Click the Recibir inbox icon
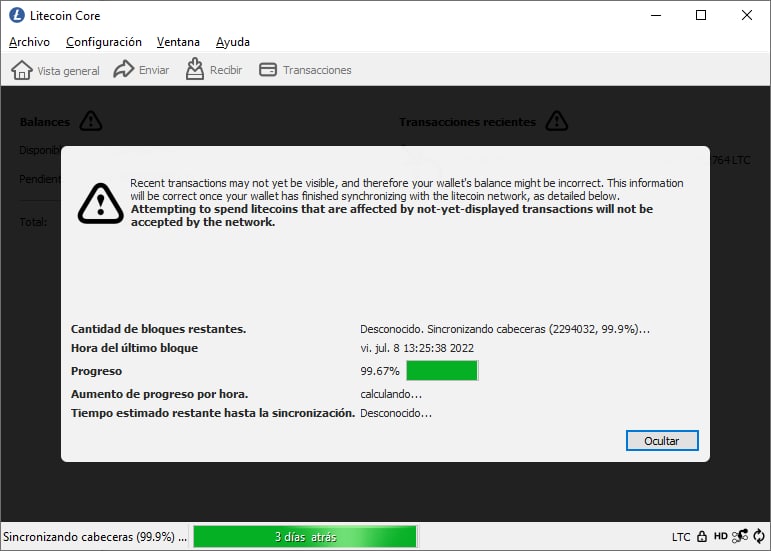 point(195,70)
